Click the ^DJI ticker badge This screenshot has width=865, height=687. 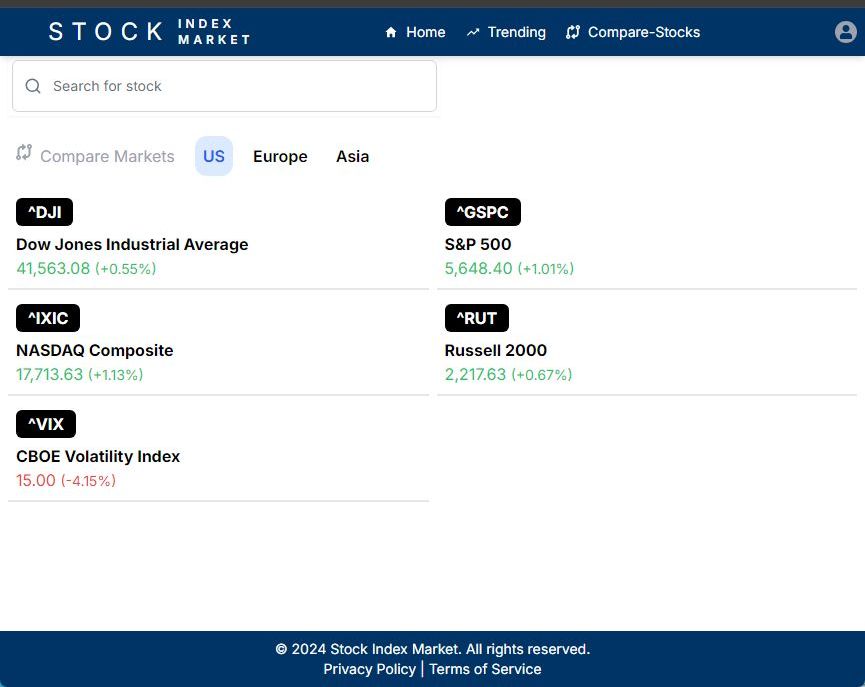(x=45, y=212)
